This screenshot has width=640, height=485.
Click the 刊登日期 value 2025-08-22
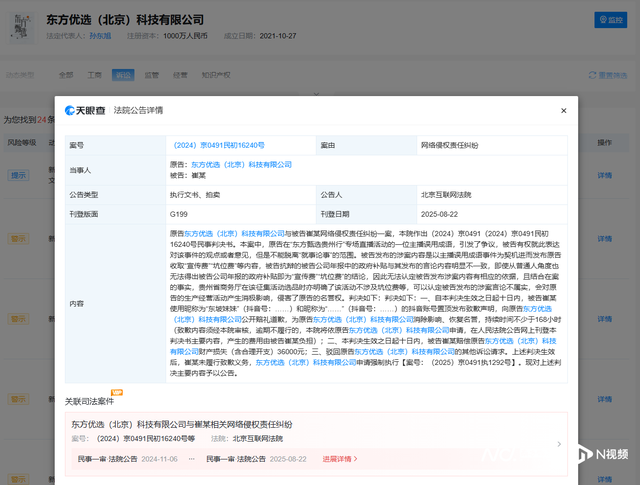[x=439, y=214]
